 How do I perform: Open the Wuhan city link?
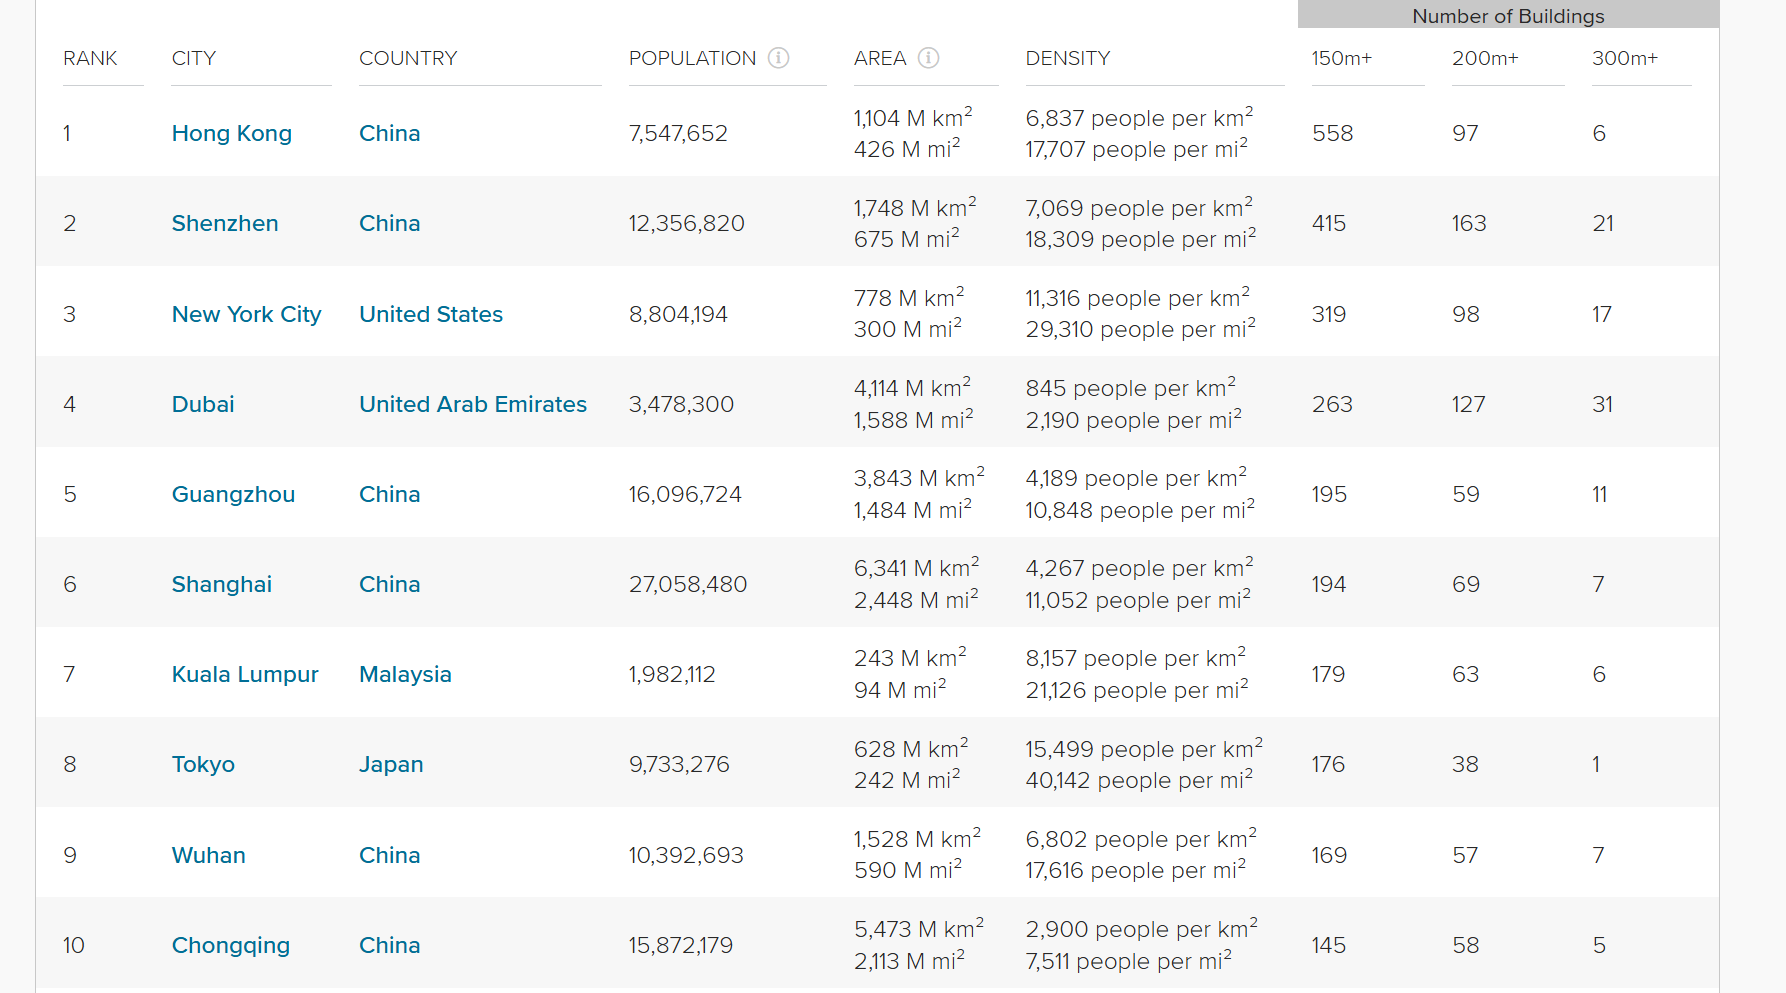click(208, 855)
